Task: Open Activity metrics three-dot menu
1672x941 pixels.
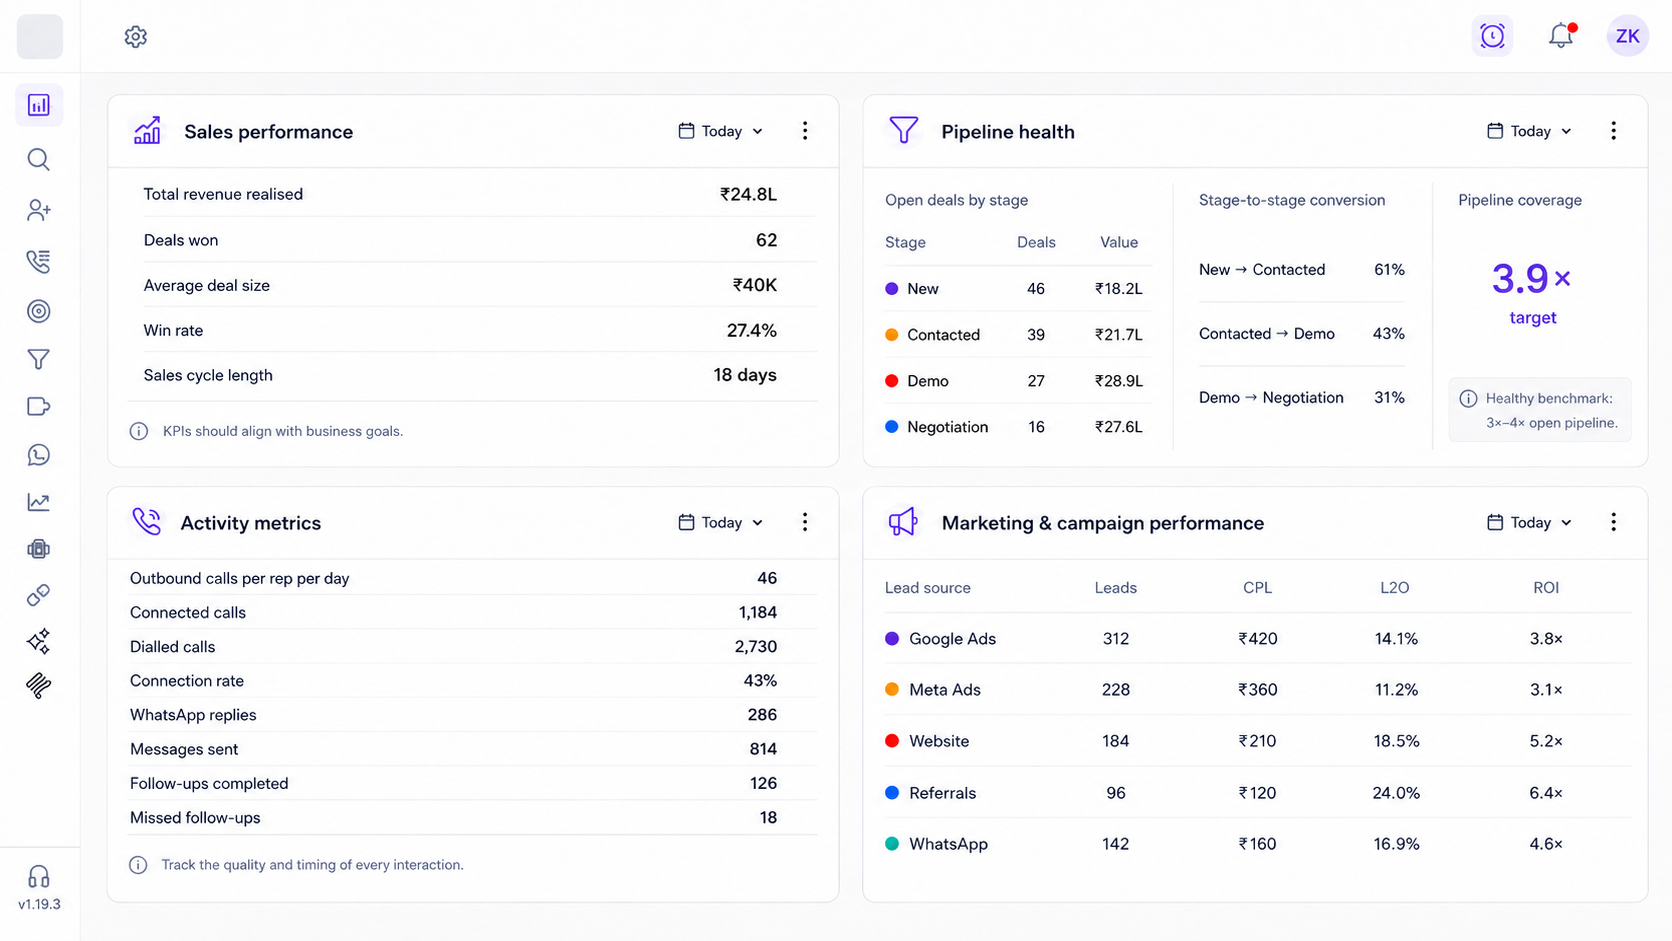Action: click(x=805, y=522)
